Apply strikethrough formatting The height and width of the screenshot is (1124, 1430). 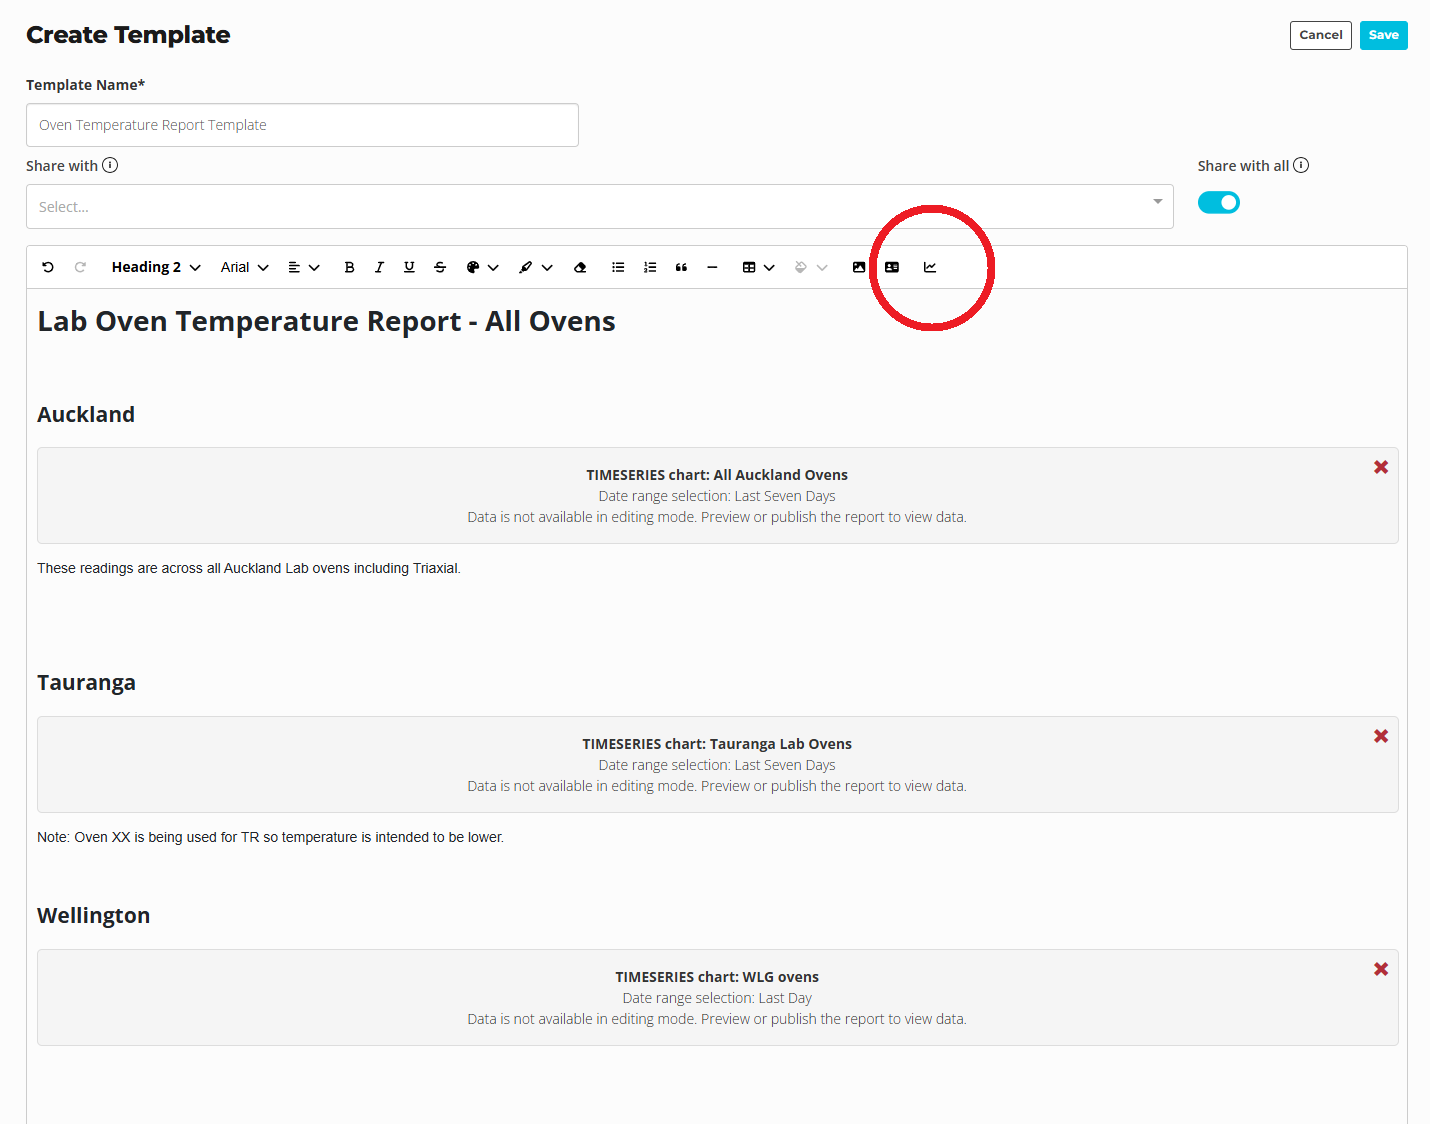440,267
